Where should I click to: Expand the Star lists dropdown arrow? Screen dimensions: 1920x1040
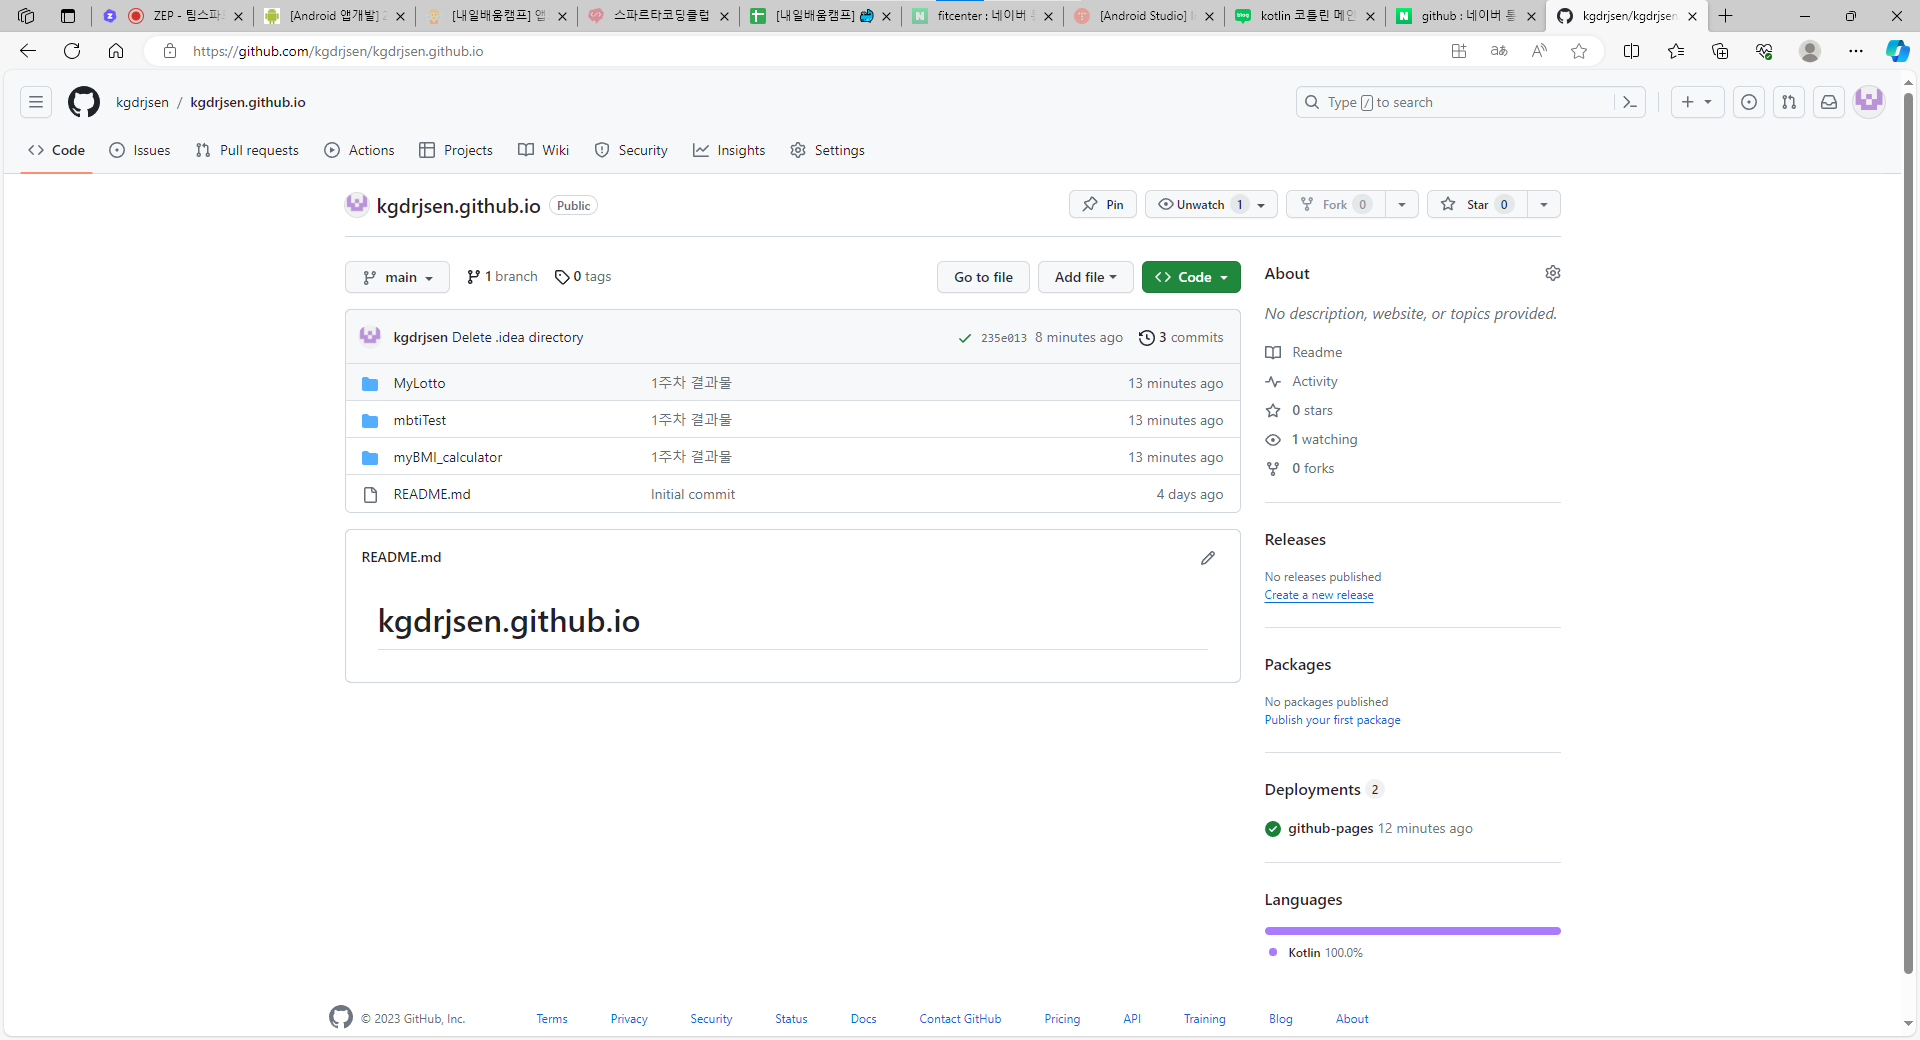coord(1544,204)
